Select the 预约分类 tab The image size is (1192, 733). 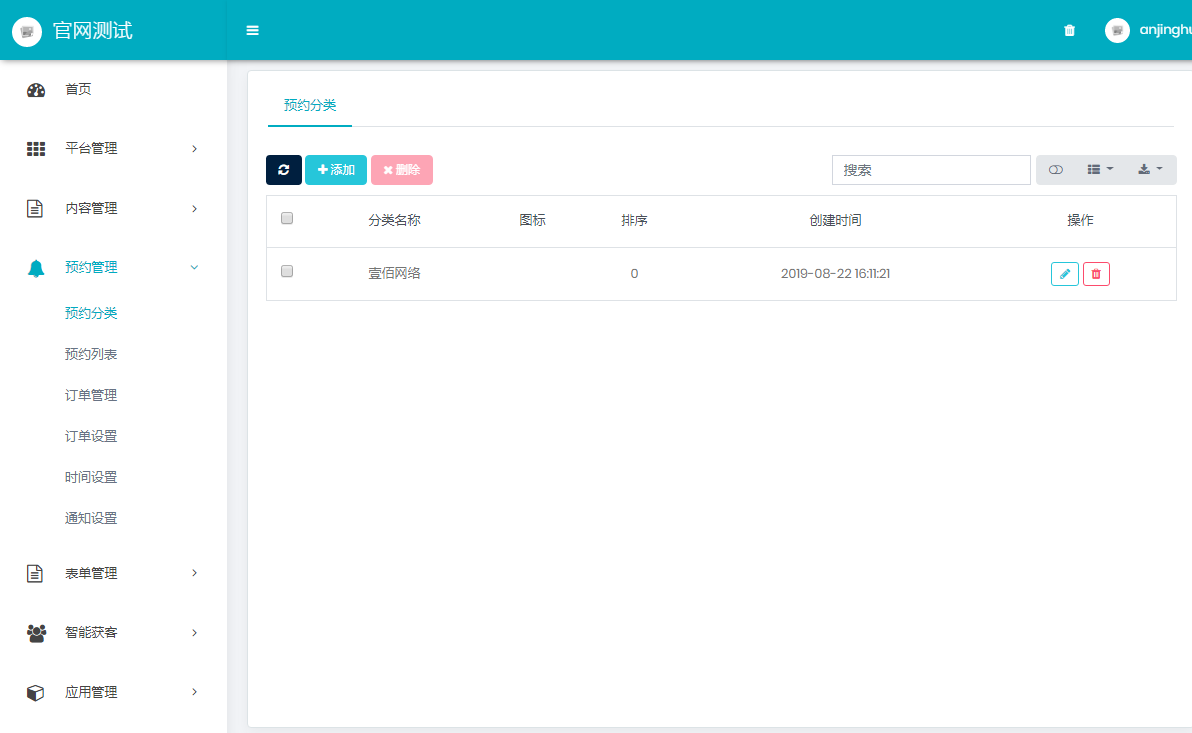(x=310, y=104)
